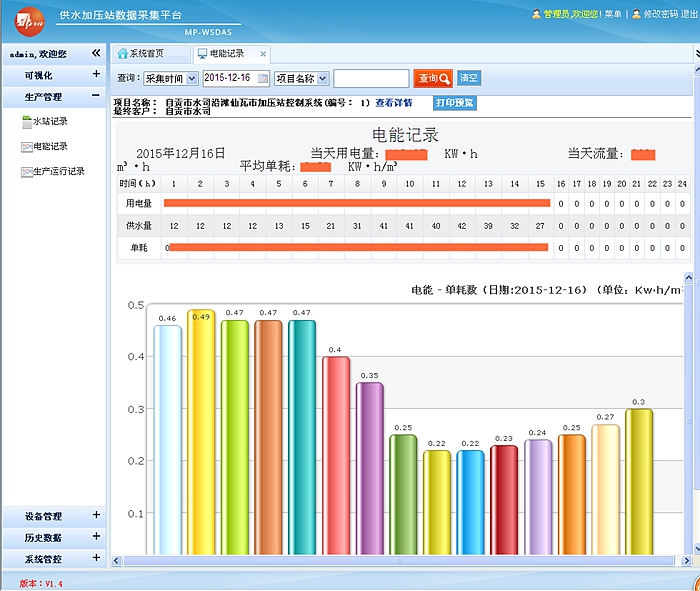Click the 打印预览 button
Image resolution: width=700 pixels, height=591 pixels.
pos(455,103)
